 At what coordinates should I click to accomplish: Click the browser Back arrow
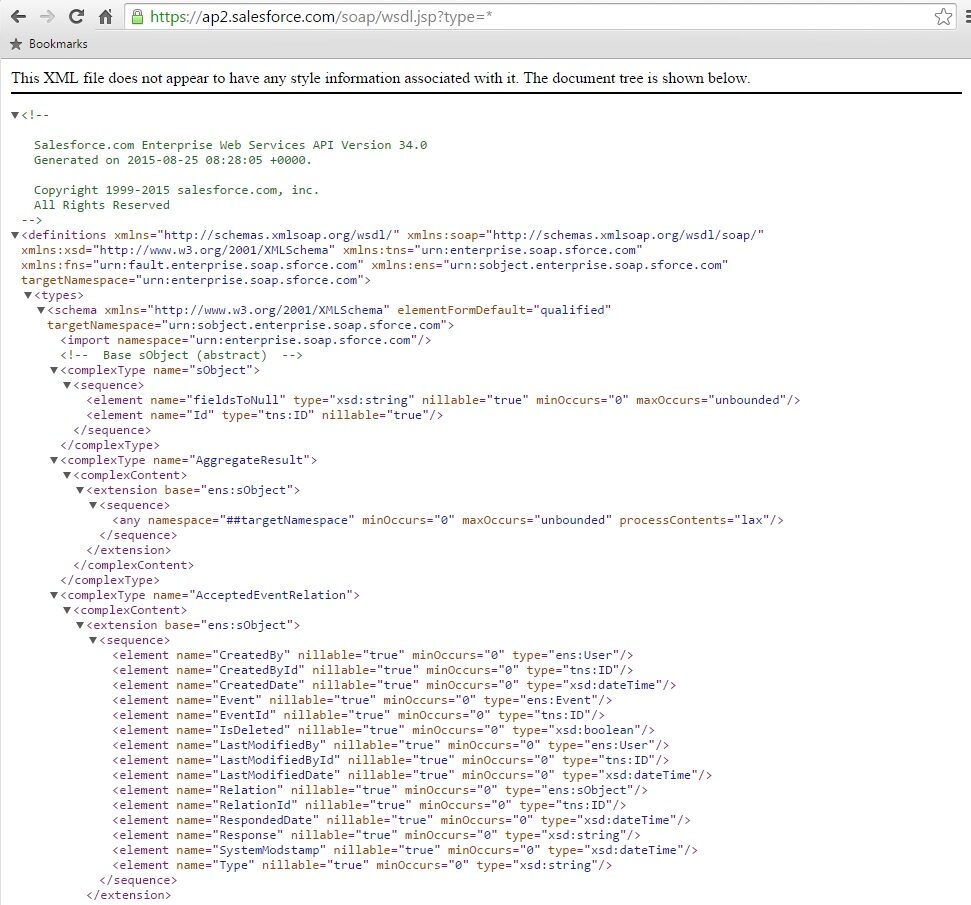coord(18,17)
